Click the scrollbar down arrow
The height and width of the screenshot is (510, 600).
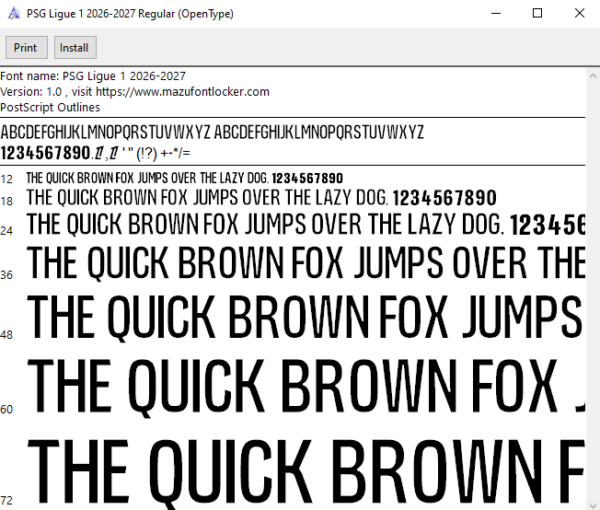593,505
